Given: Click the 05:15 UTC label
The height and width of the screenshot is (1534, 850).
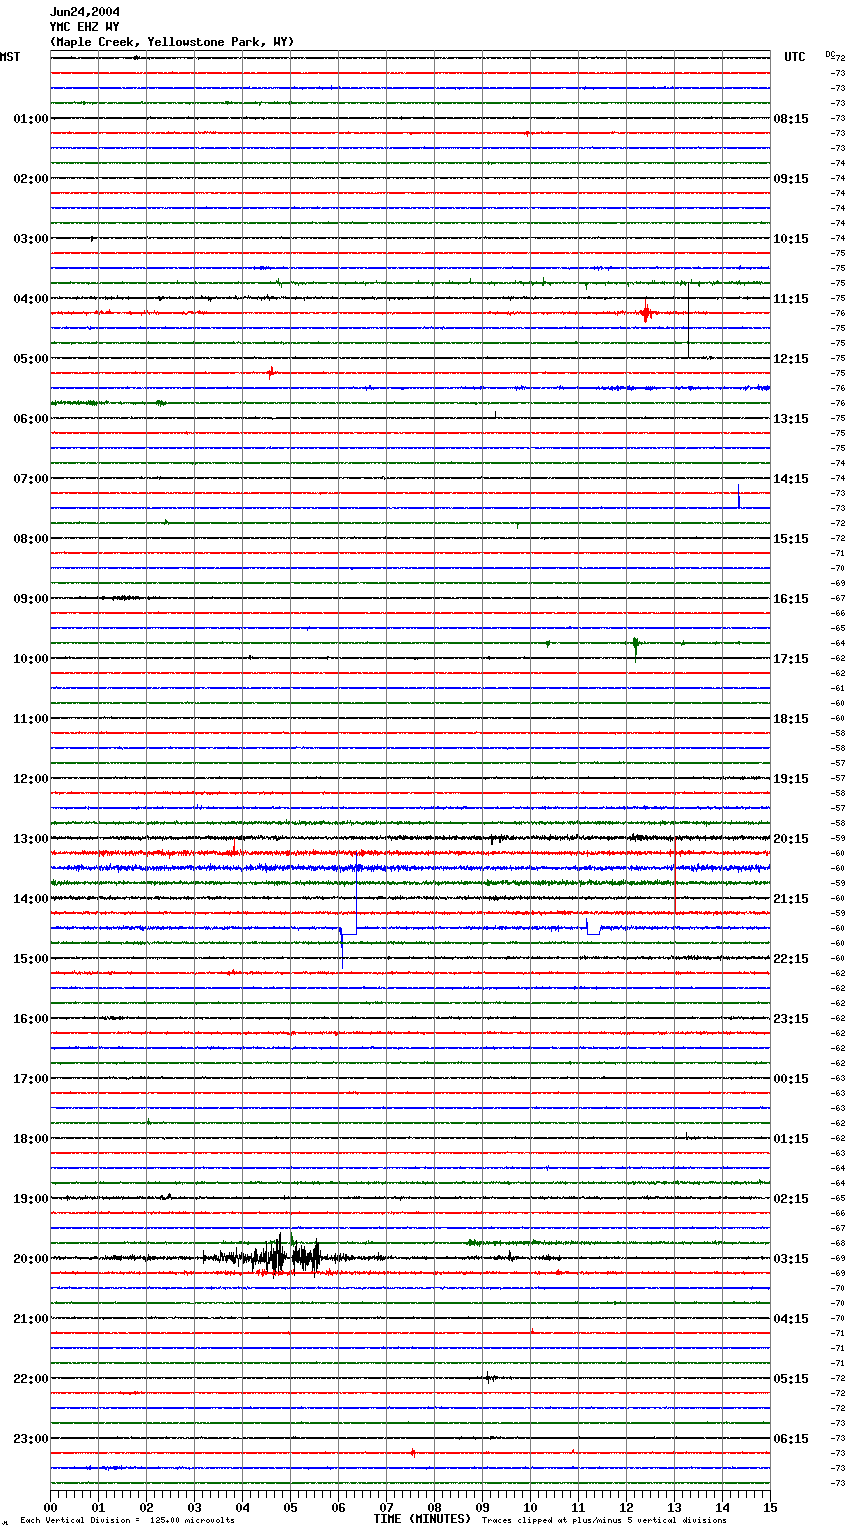Looking at the screenshot, I should [x=791, y=1379].
